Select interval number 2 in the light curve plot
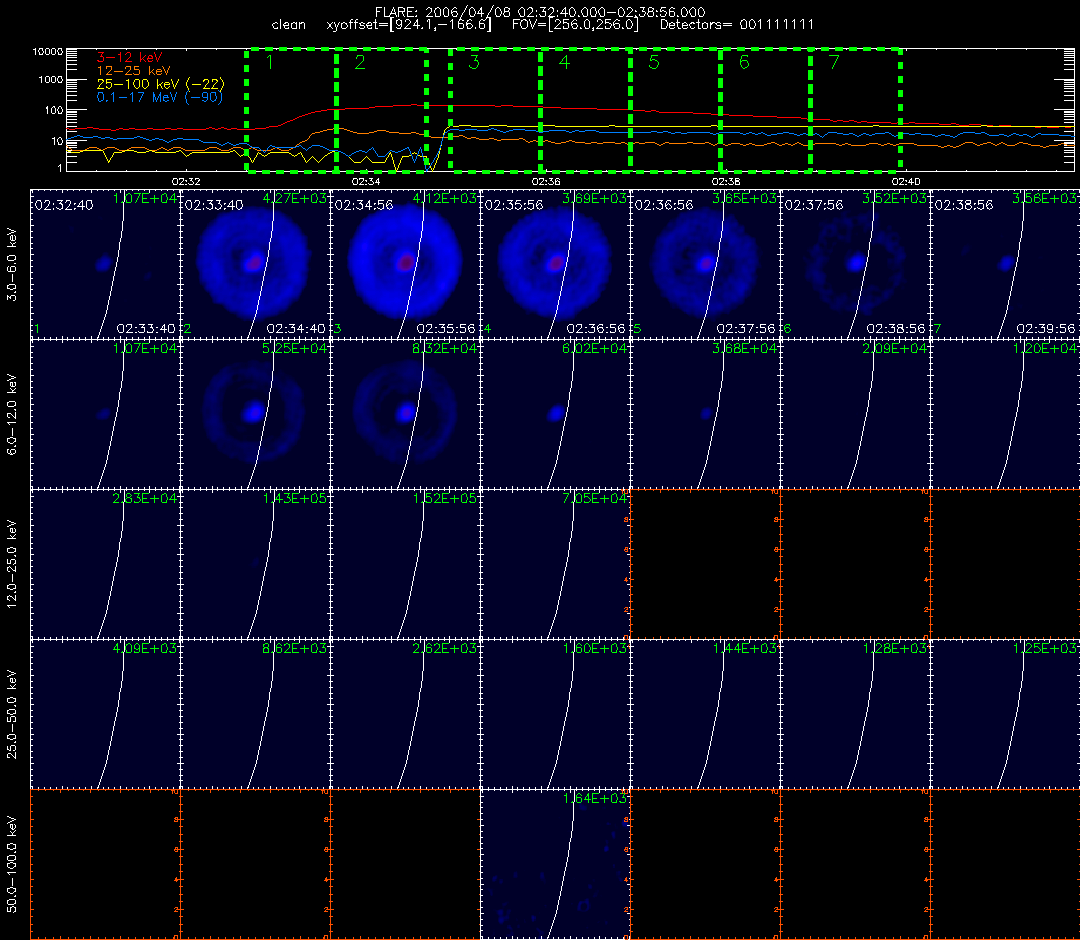Viewport: 1080px width, 940px height. click(360, 63)
